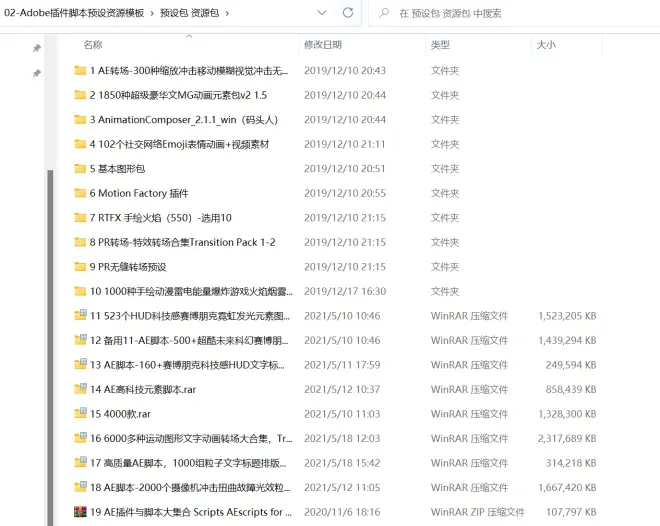Click the search magnifier icon
Image resolution: width=660 pixels, height=526 pixels.
tap(384, 13)
